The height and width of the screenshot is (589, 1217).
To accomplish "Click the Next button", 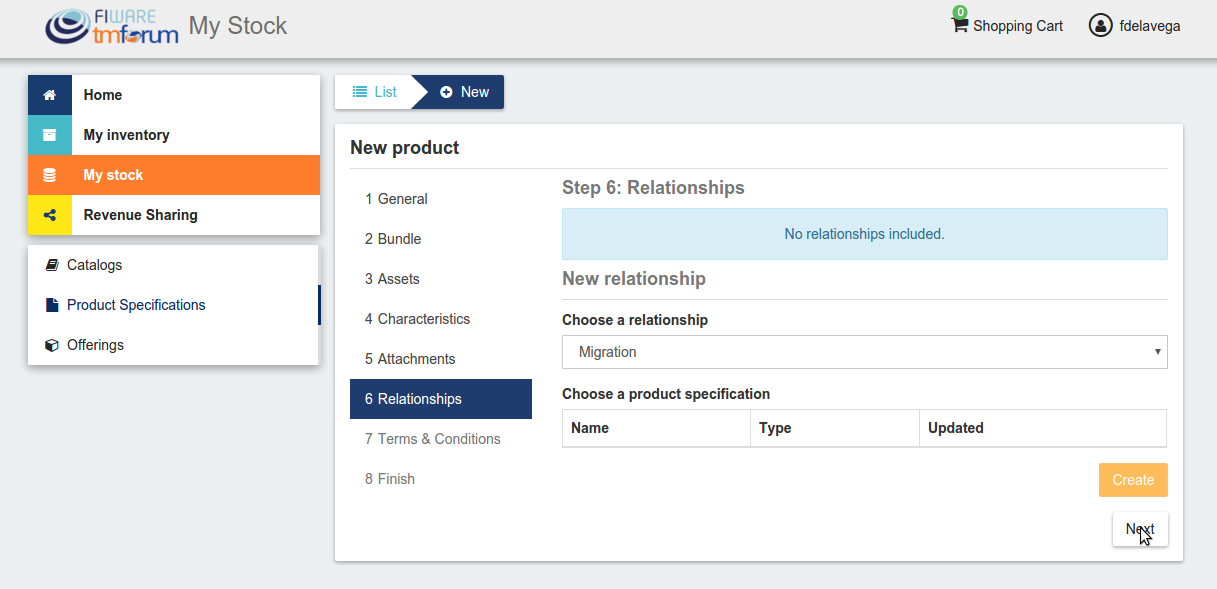I will (1139, 529).
